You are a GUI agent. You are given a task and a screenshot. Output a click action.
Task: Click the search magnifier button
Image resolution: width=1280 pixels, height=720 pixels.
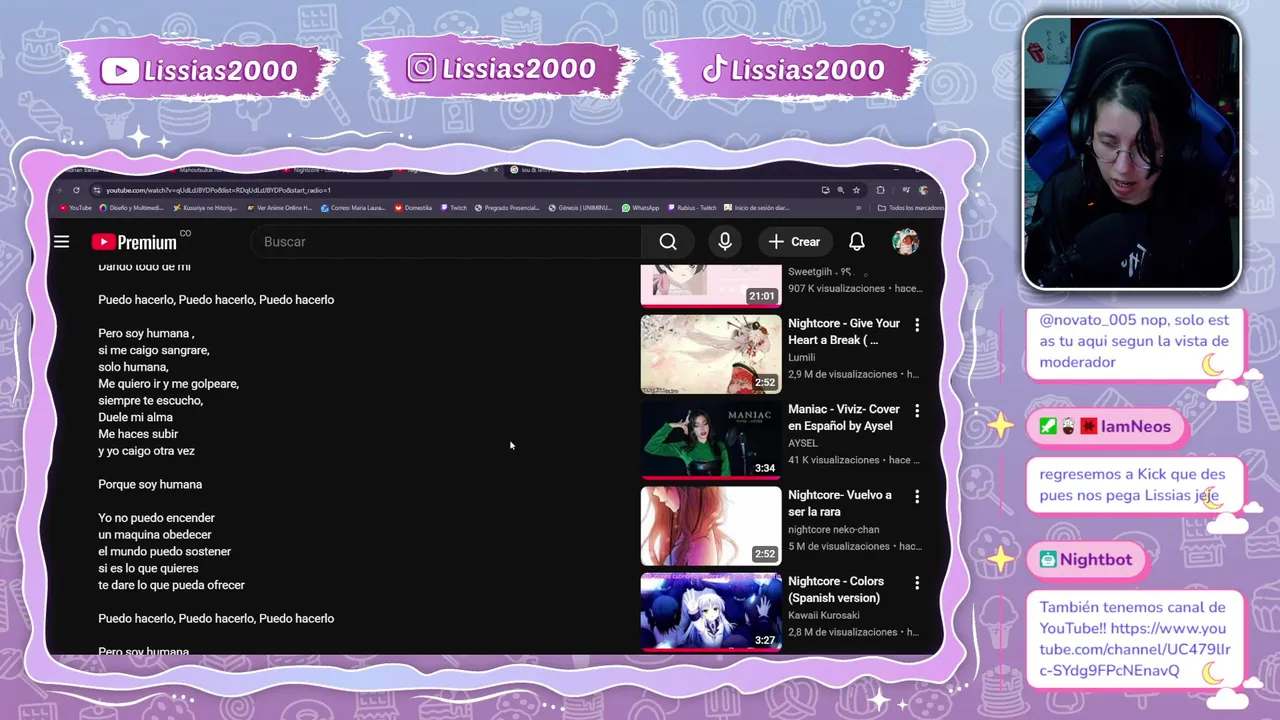668,241
